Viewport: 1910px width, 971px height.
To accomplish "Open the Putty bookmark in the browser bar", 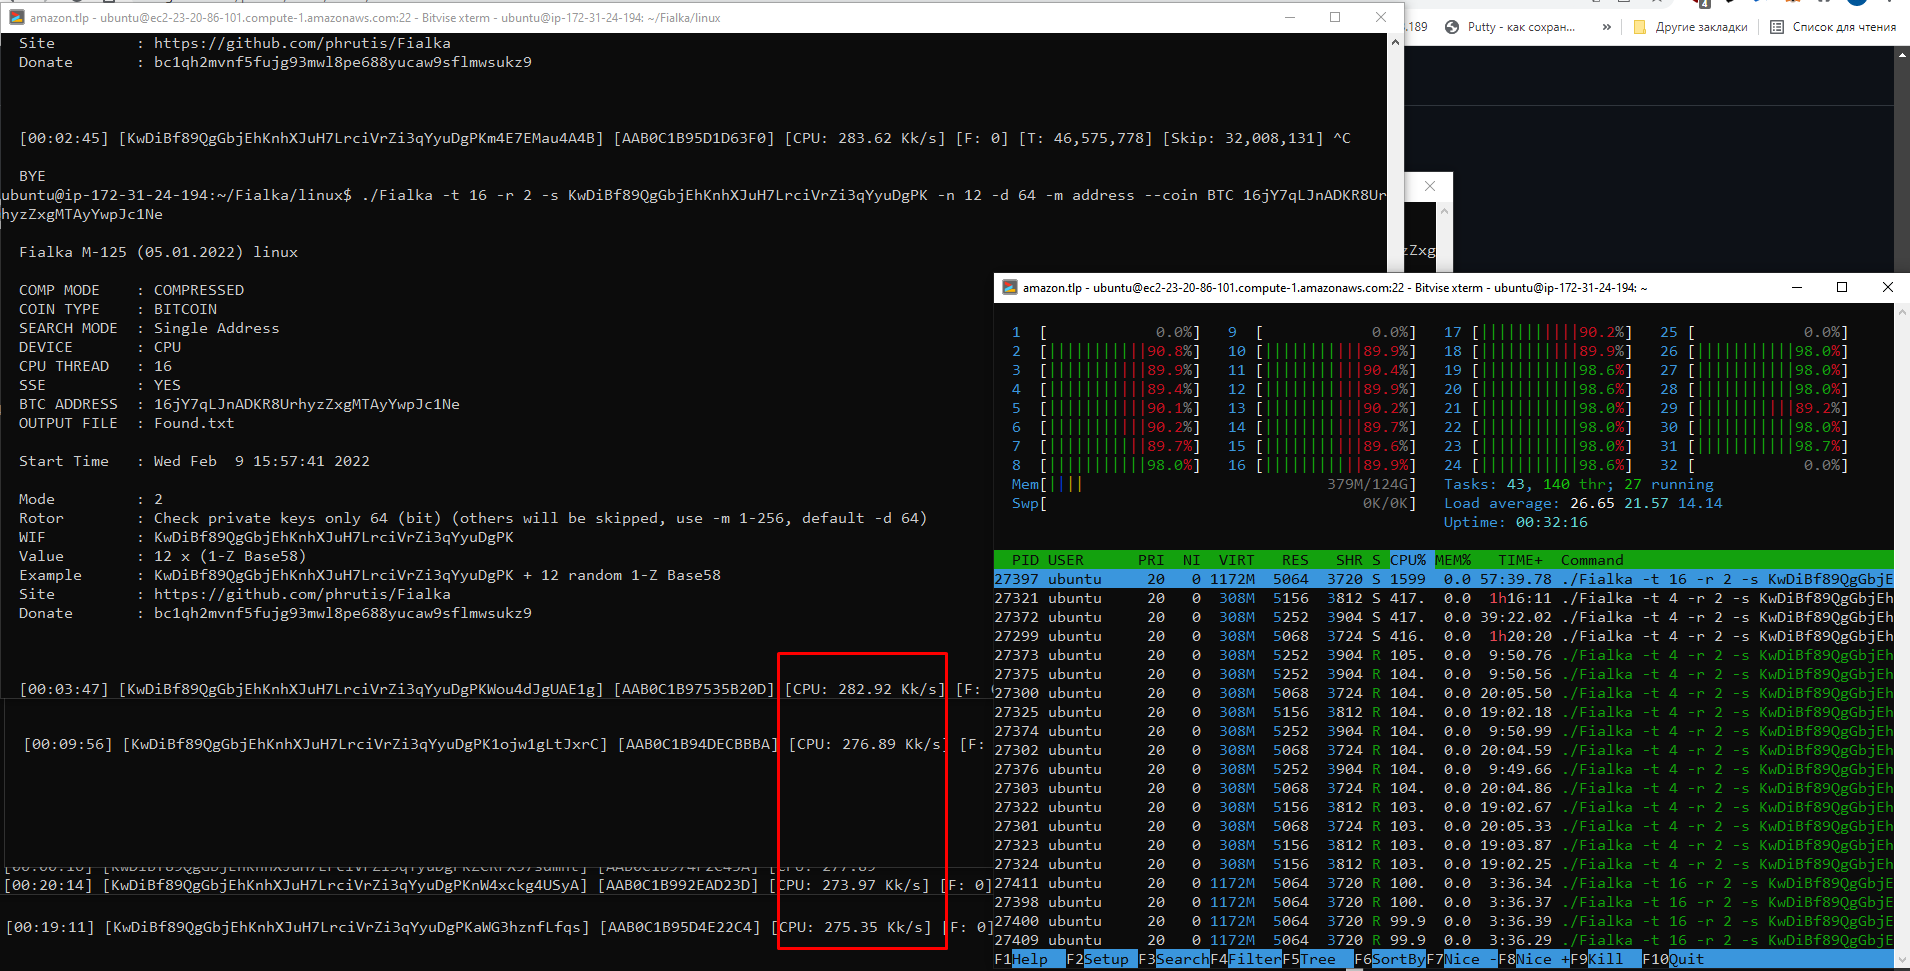I will click(1510, 27).
